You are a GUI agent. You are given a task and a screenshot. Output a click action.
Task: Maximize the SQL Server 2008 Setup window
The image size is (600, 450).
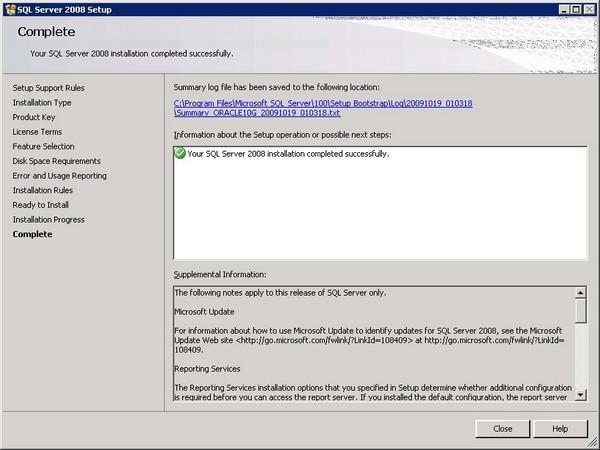(x=575, y=9)
